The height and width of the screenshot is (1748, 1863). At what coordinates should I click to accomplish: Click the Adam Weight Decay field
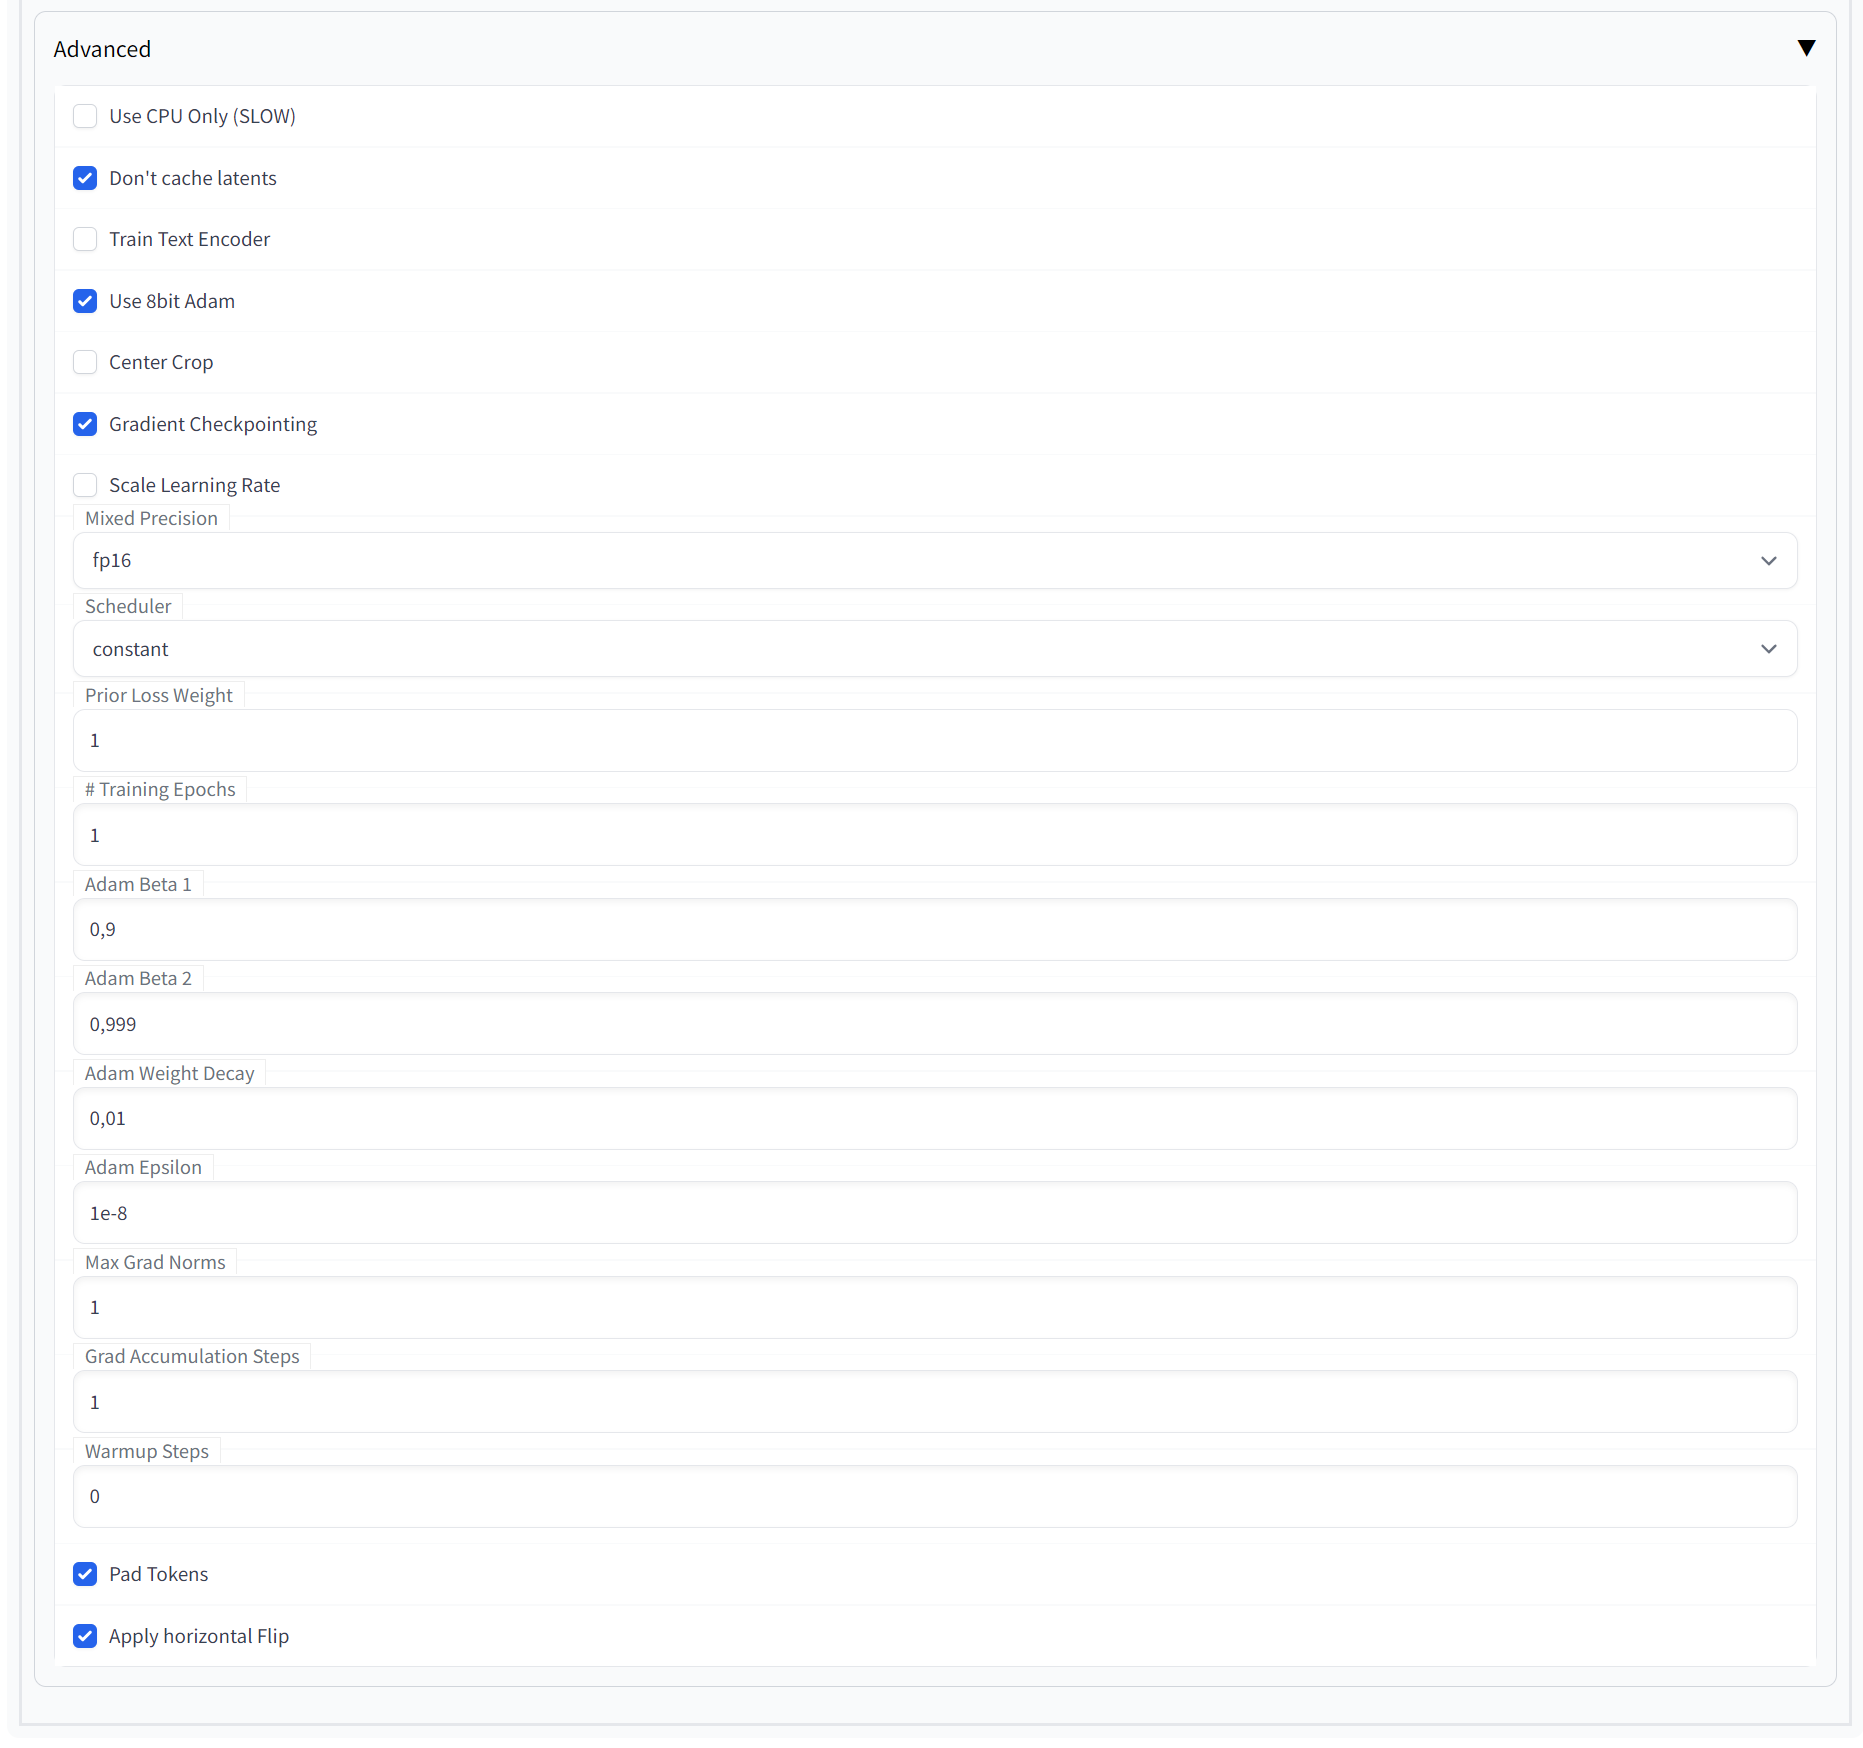[935, 1118]
